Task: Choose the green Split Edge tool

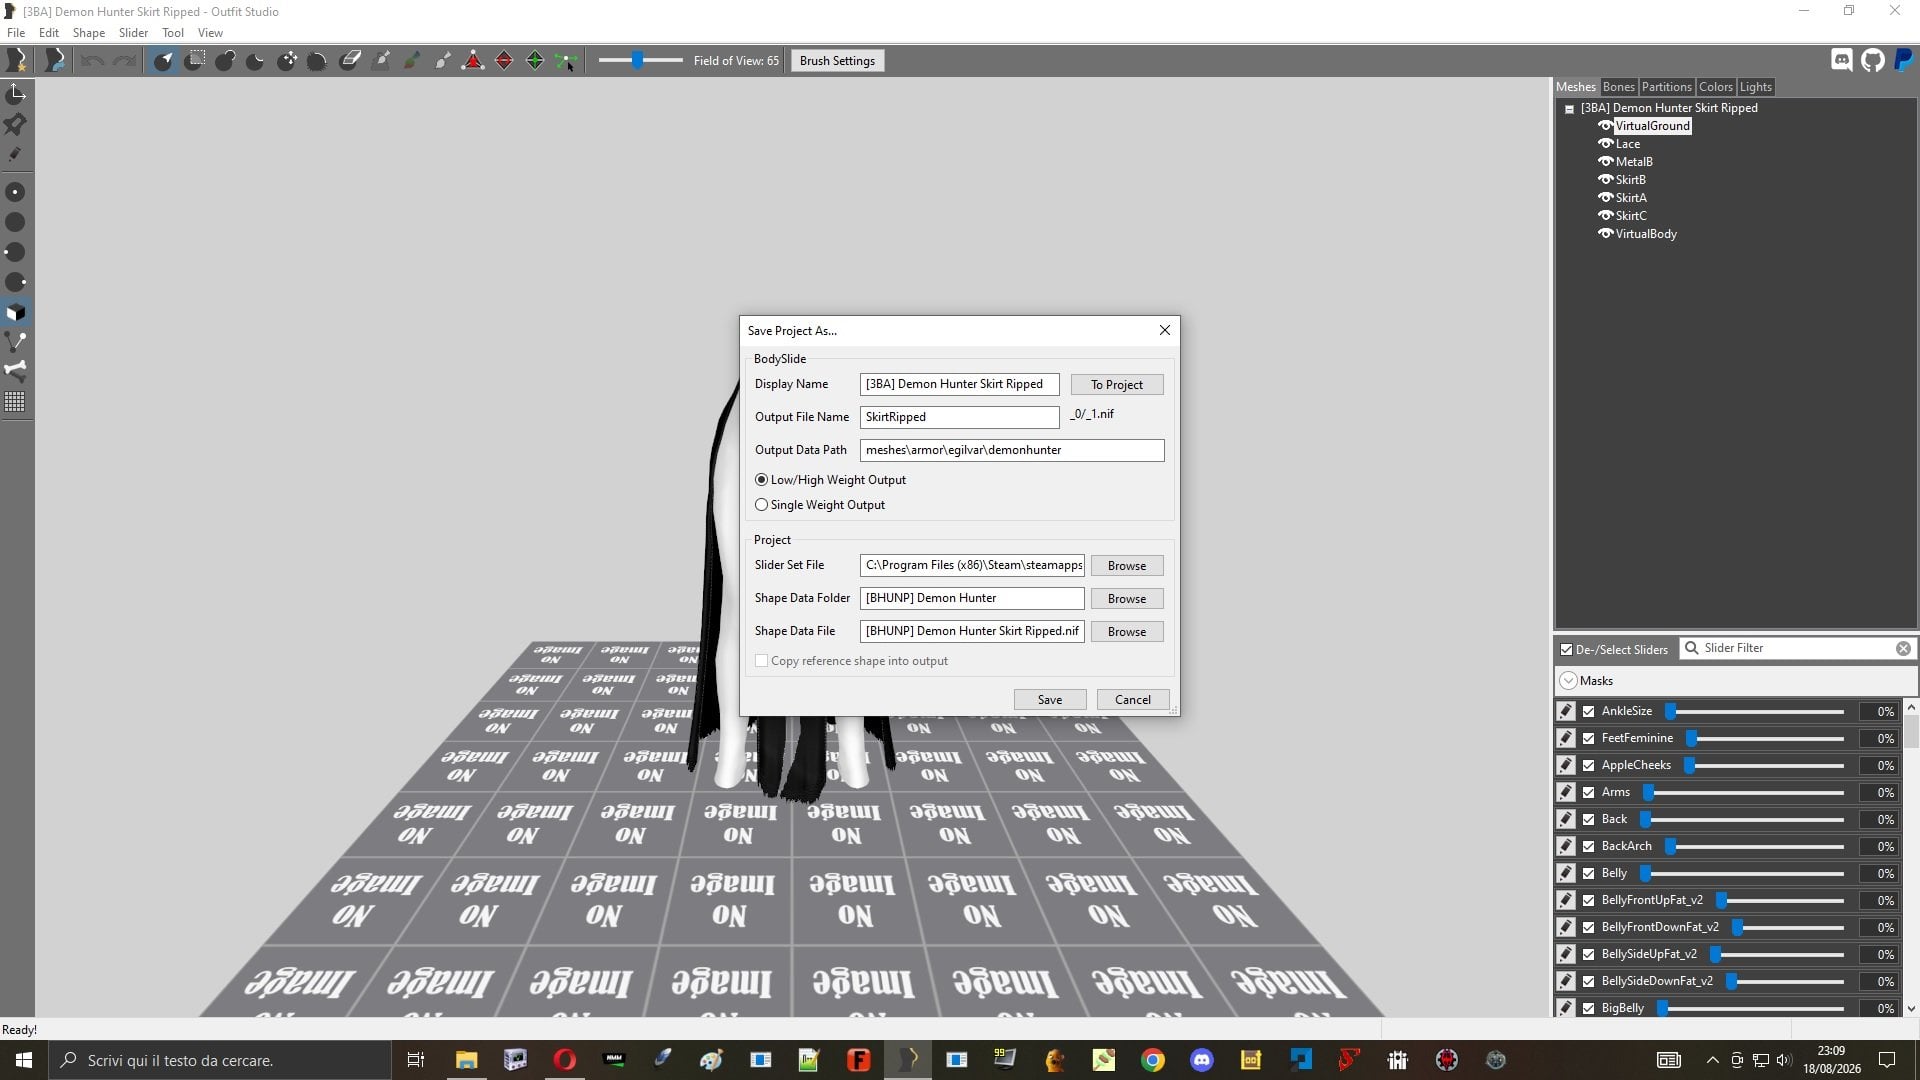Action: [x=535, y=61]
